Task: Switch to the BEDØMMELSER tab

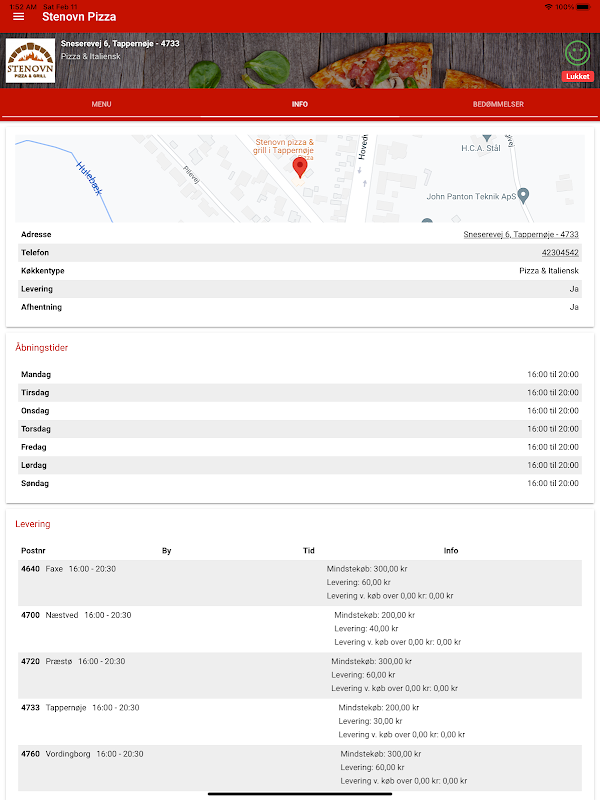Action: pyautogui.click(x=498, y=104)
